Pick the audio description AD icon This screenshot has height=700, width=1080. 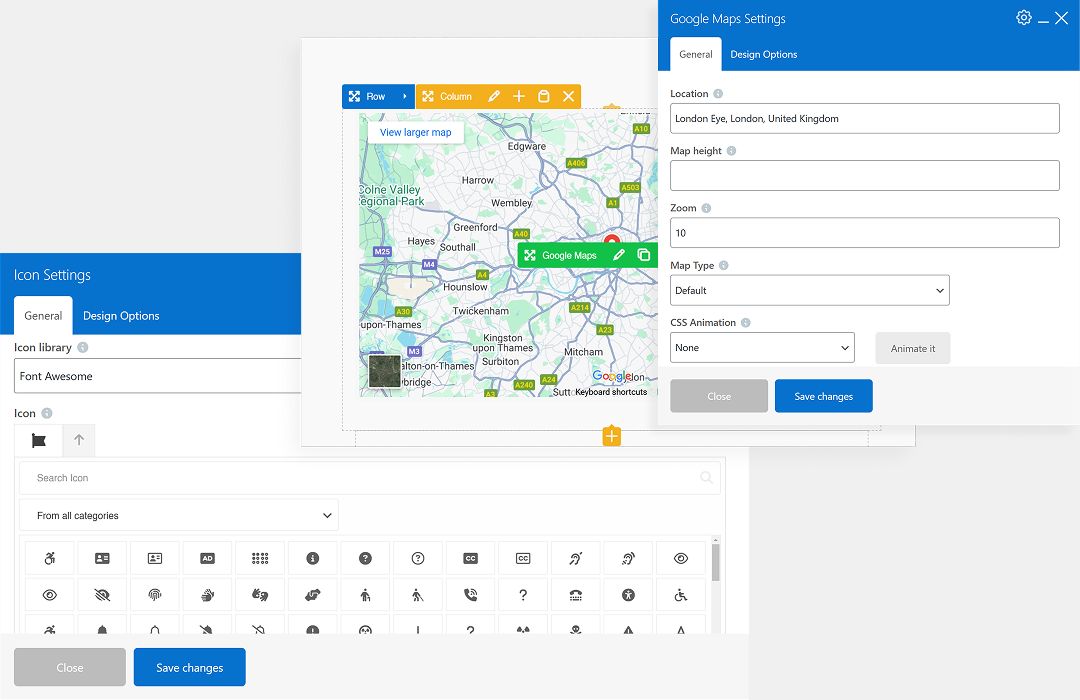pyautogui.click(x=208, y=558)
